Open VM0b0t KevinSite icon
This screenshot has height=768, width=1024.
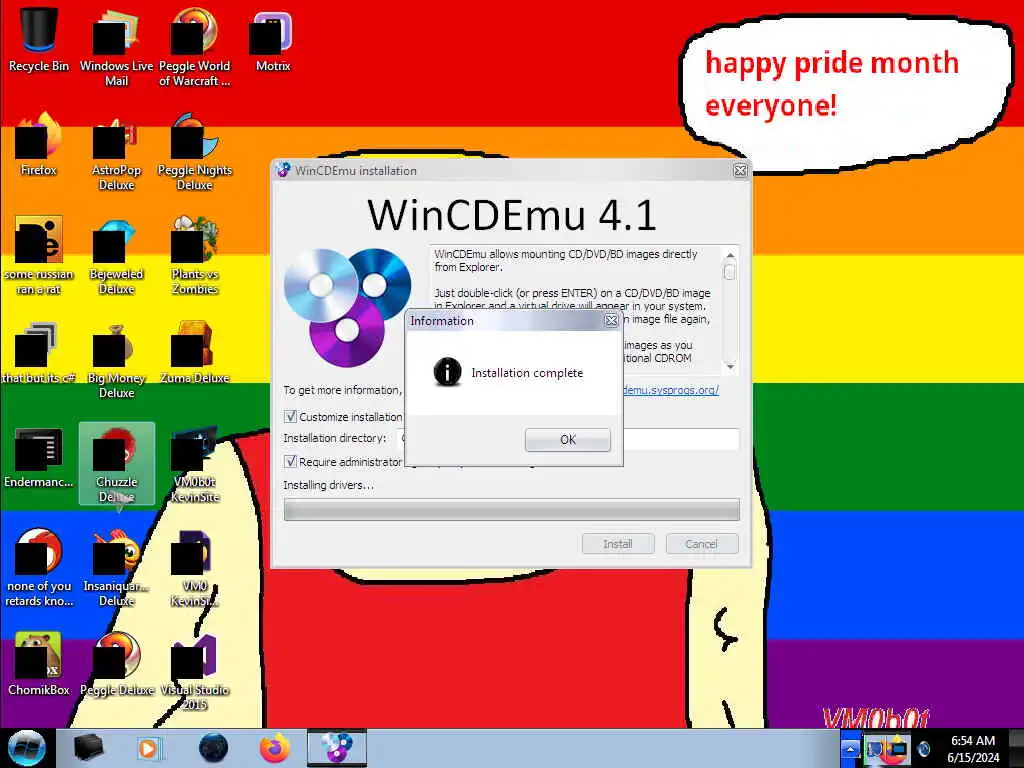[195, 463]
